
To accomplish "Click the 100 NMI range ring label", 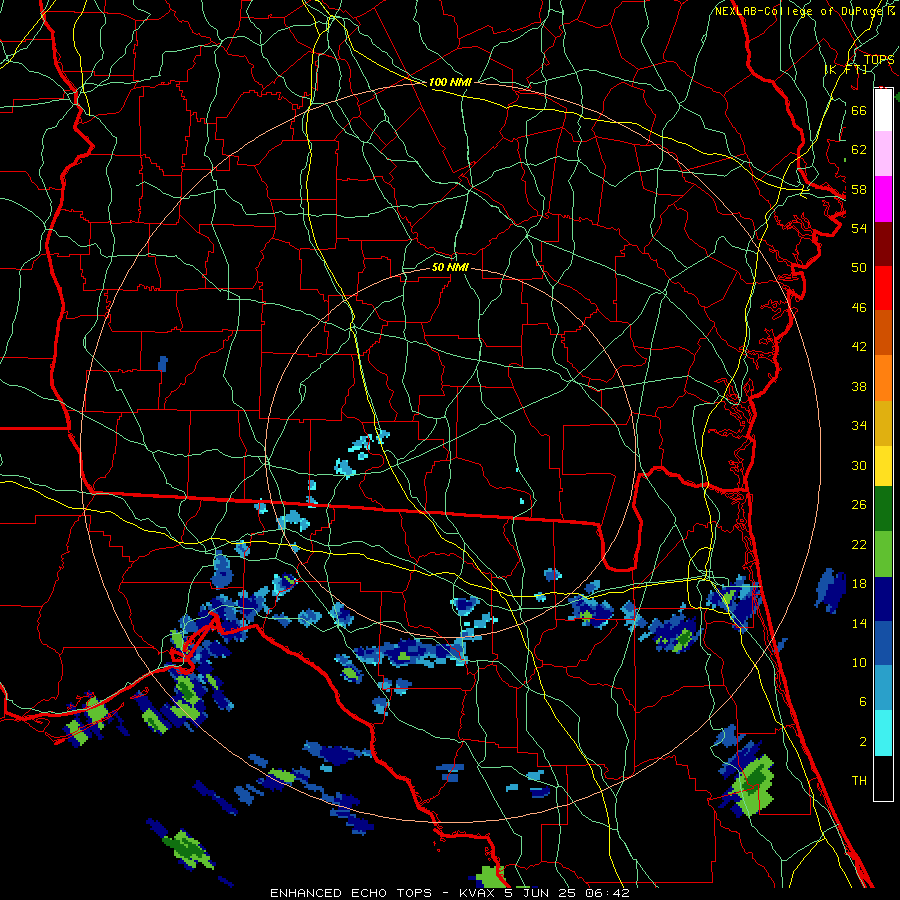I will click(x=450, y=82).
